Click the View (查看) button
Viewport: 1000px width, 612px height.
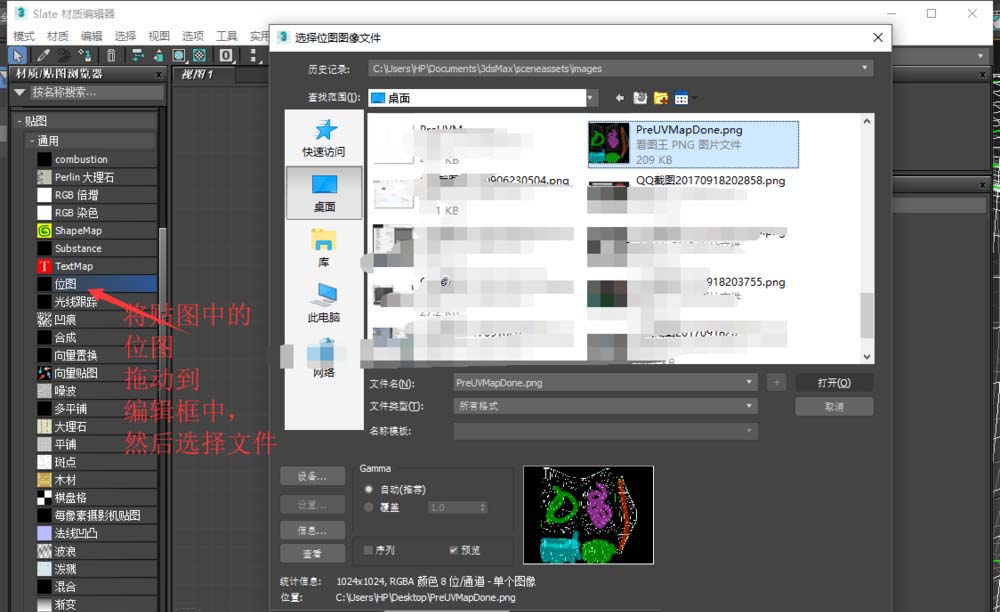click(312, 553)
